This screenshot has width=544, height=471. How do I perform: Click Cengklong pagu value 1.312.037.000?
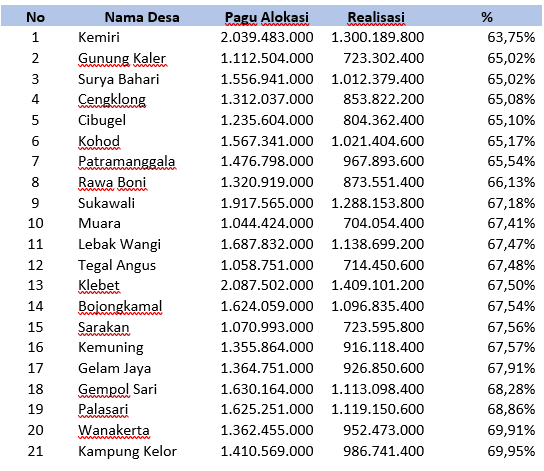pyautogui.click(x=267, y=99)
